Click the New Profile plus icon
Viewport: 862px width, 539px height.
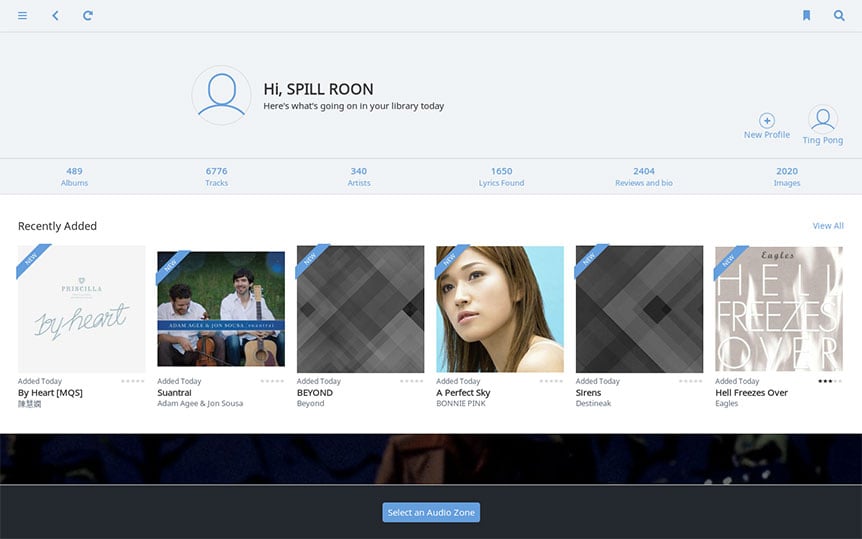click(767, 120)
